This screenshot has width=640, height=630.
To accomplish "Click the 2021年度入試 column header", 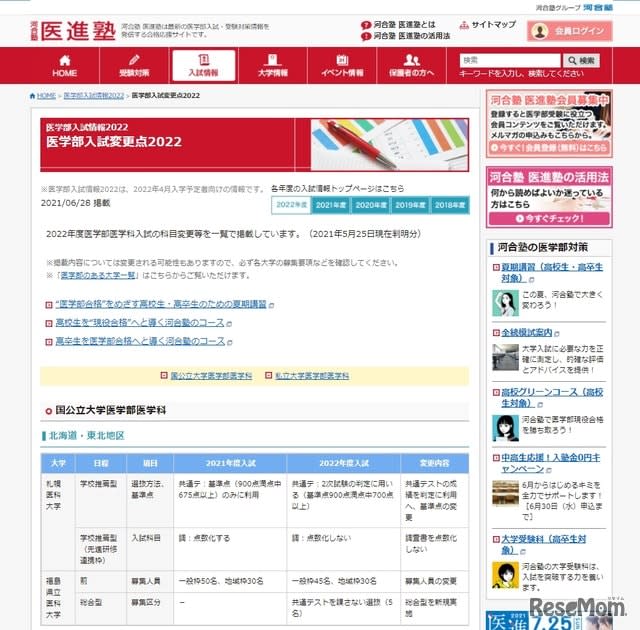I will point(230,463).
